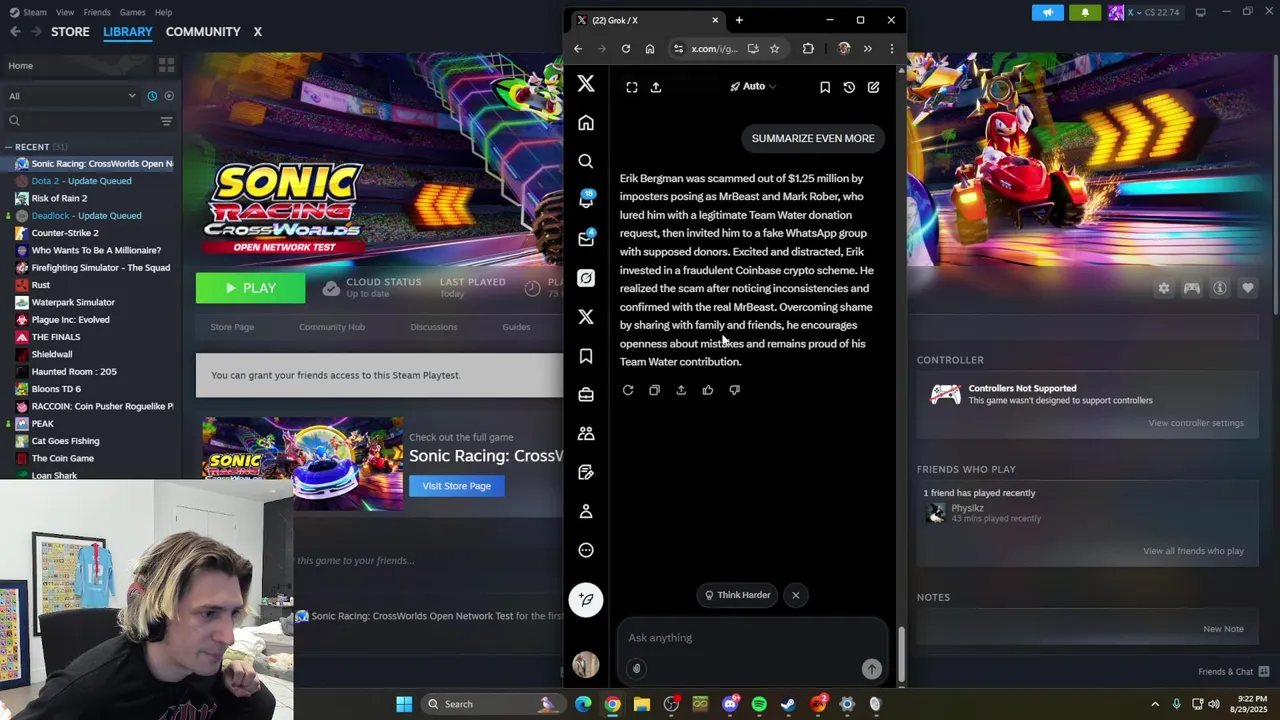The height and width of the screenshot is (720, 1280).
Task: Switch Steam library to grid view
Action: pyautogui.click(x=167, y=65)
